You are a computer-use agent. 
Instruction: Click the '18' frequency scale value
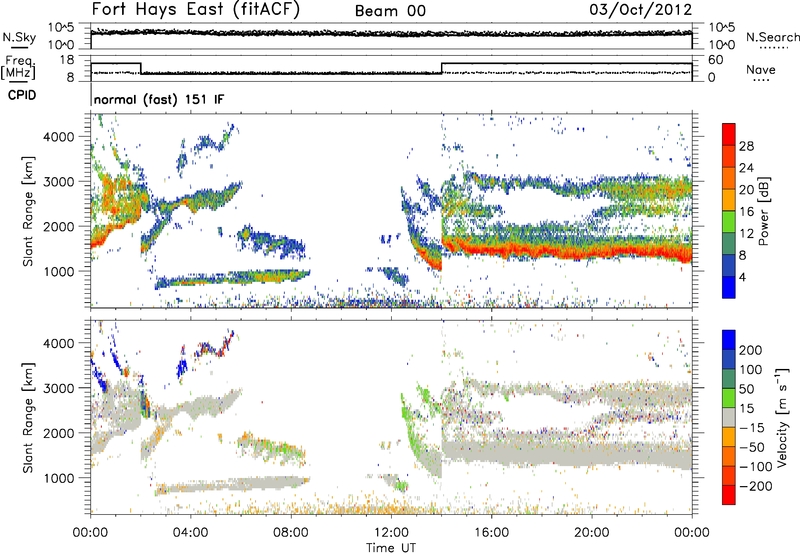point(67,60)
